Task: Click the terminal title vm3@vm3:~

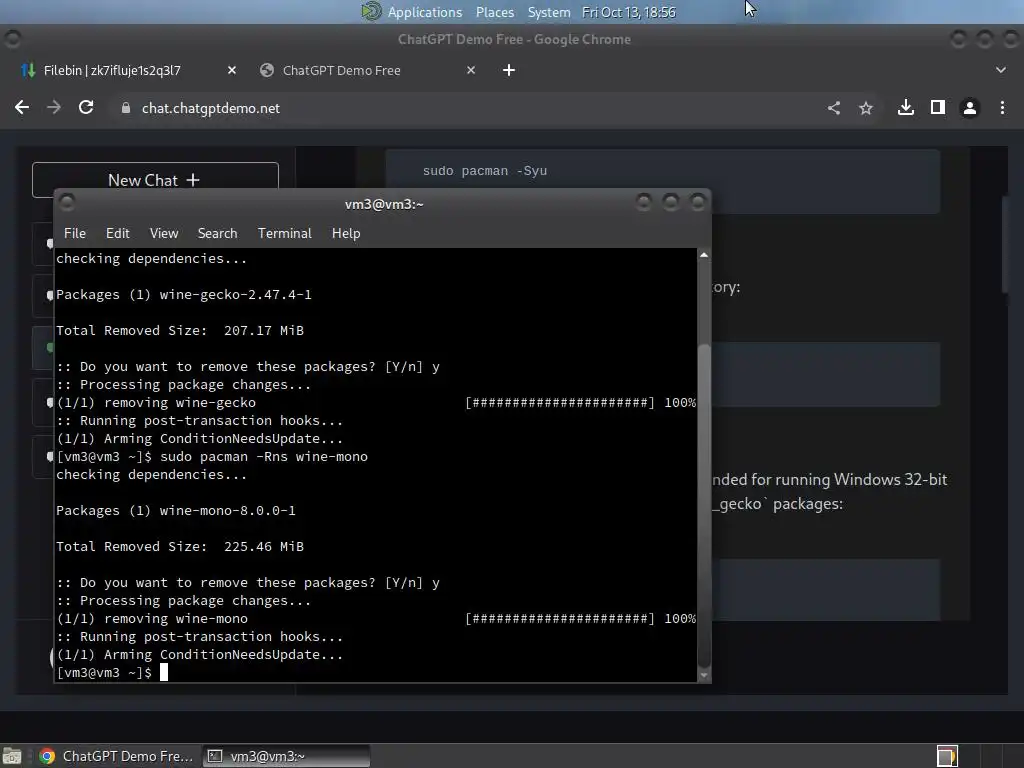Action: (x=384, y=204)
